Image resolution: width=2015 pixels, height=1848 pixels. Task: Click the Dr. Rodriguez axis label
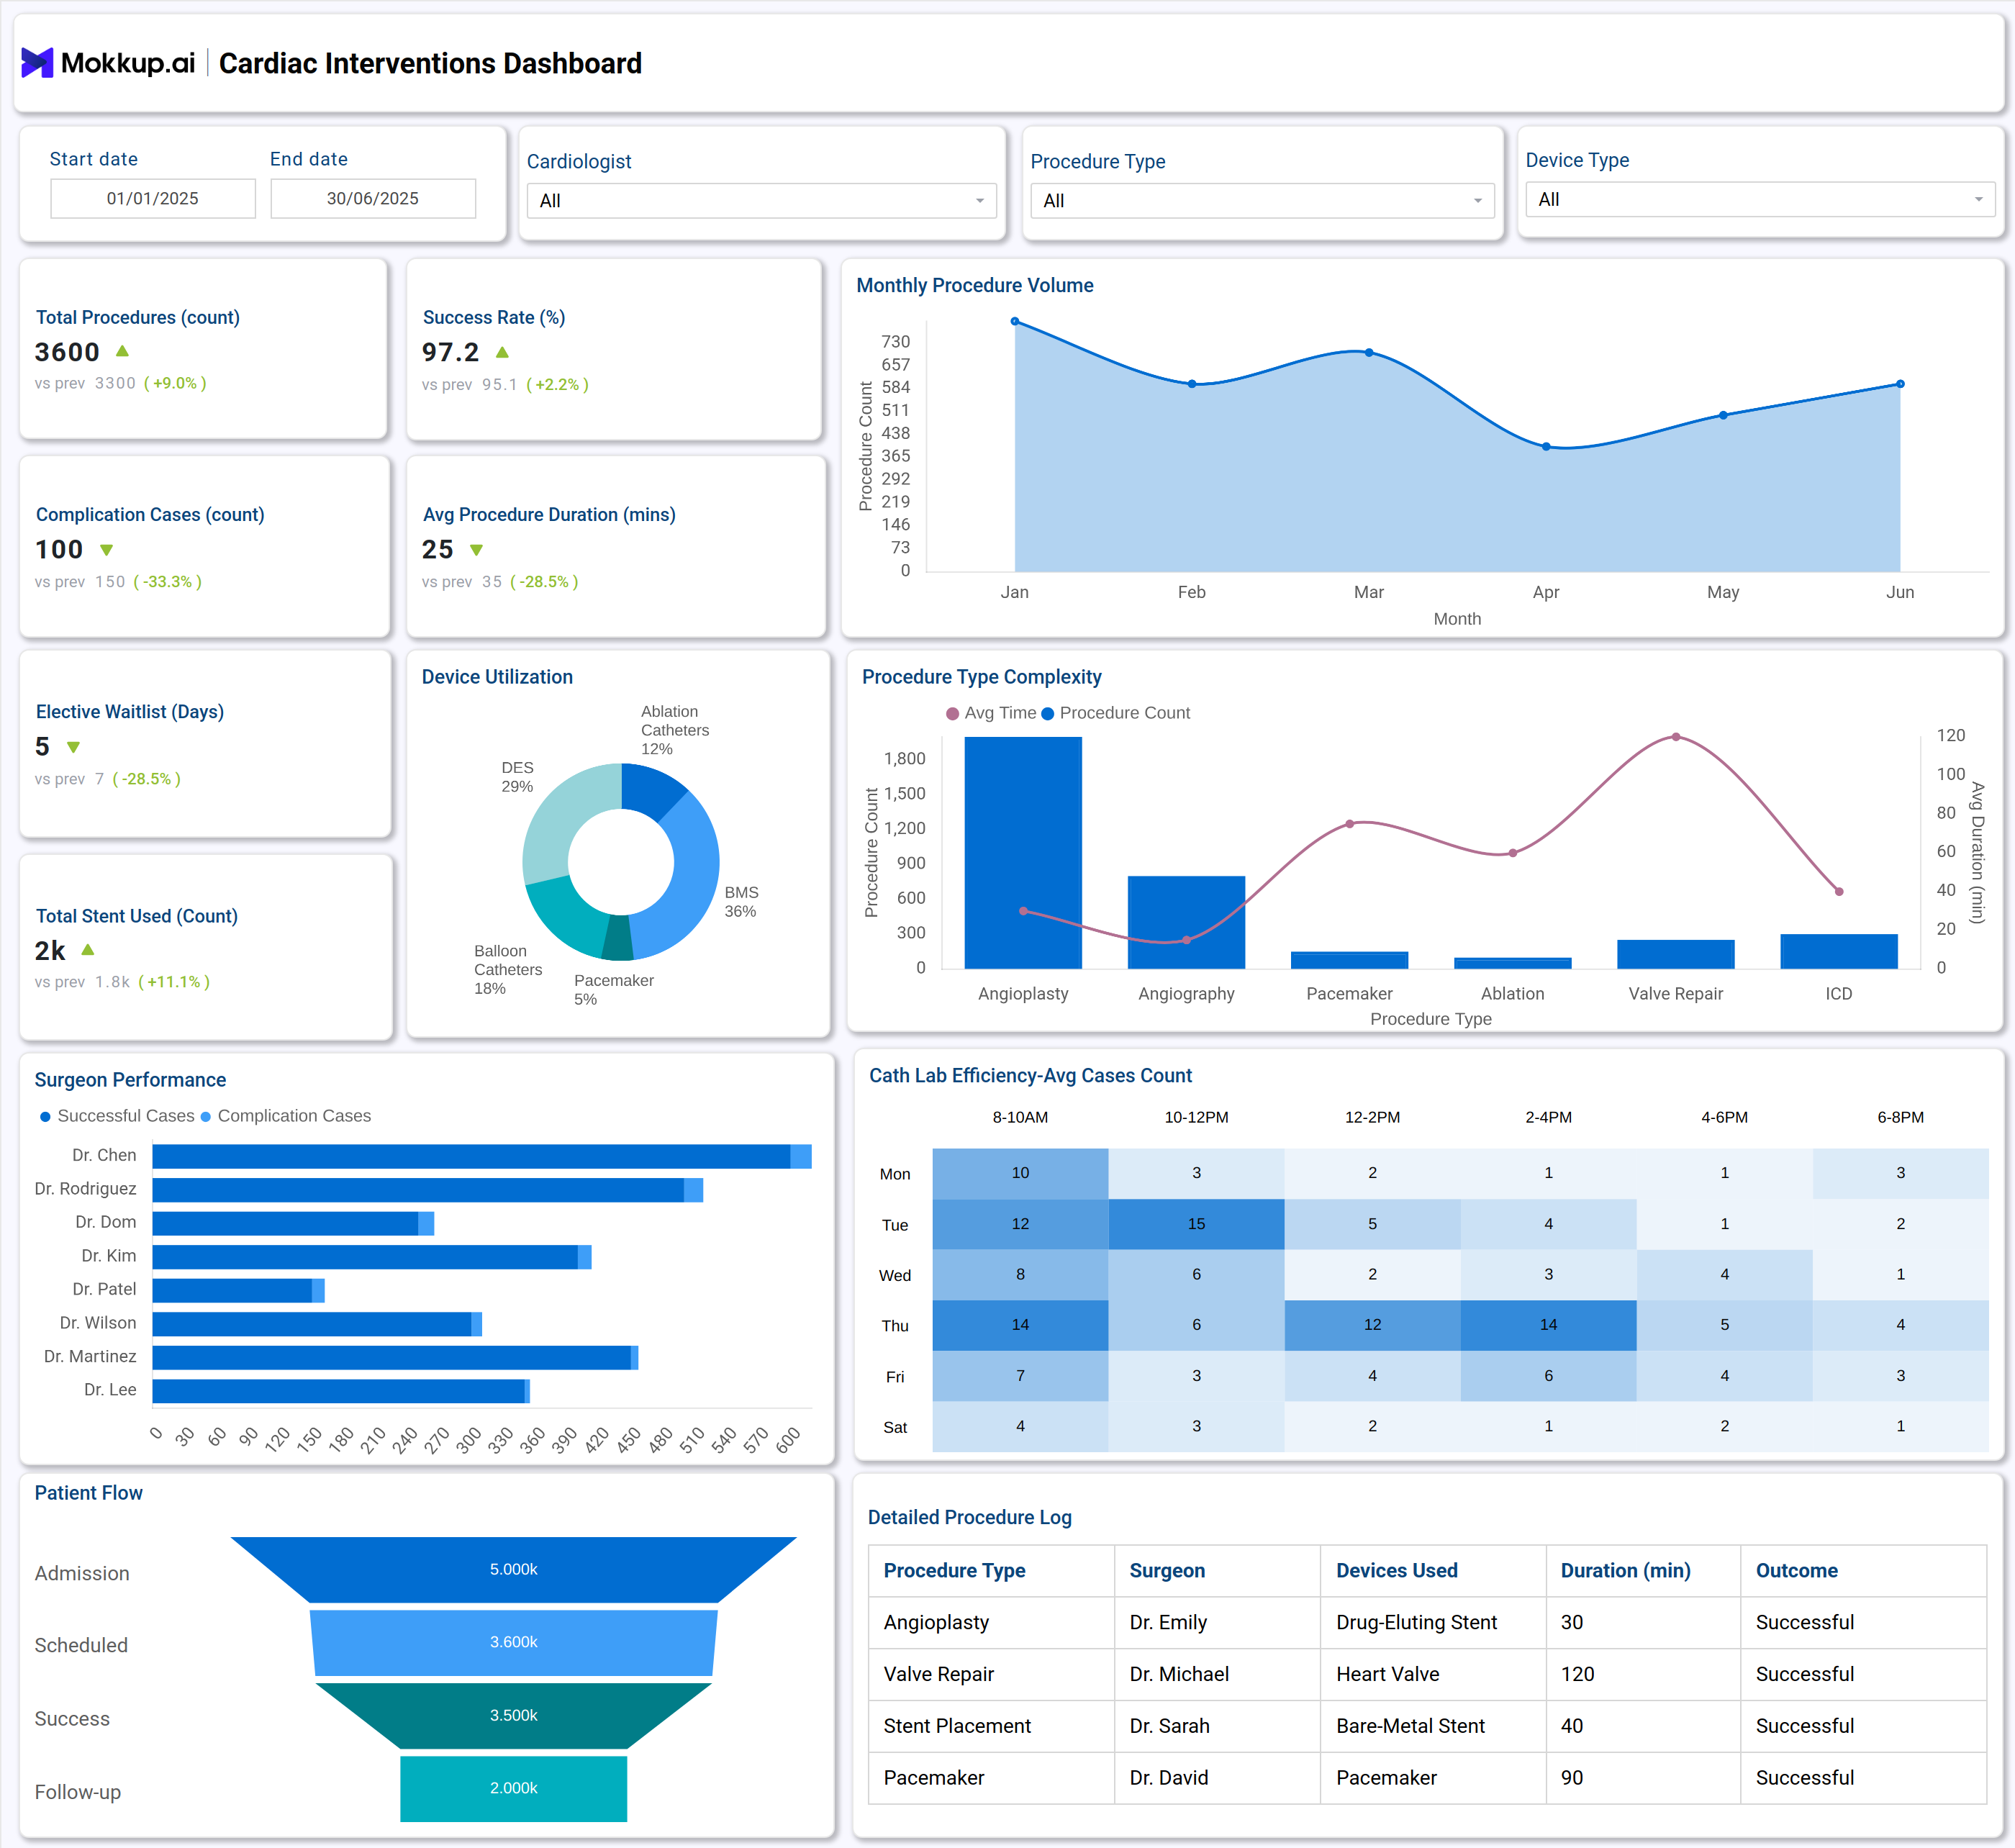coord(85,1190)
